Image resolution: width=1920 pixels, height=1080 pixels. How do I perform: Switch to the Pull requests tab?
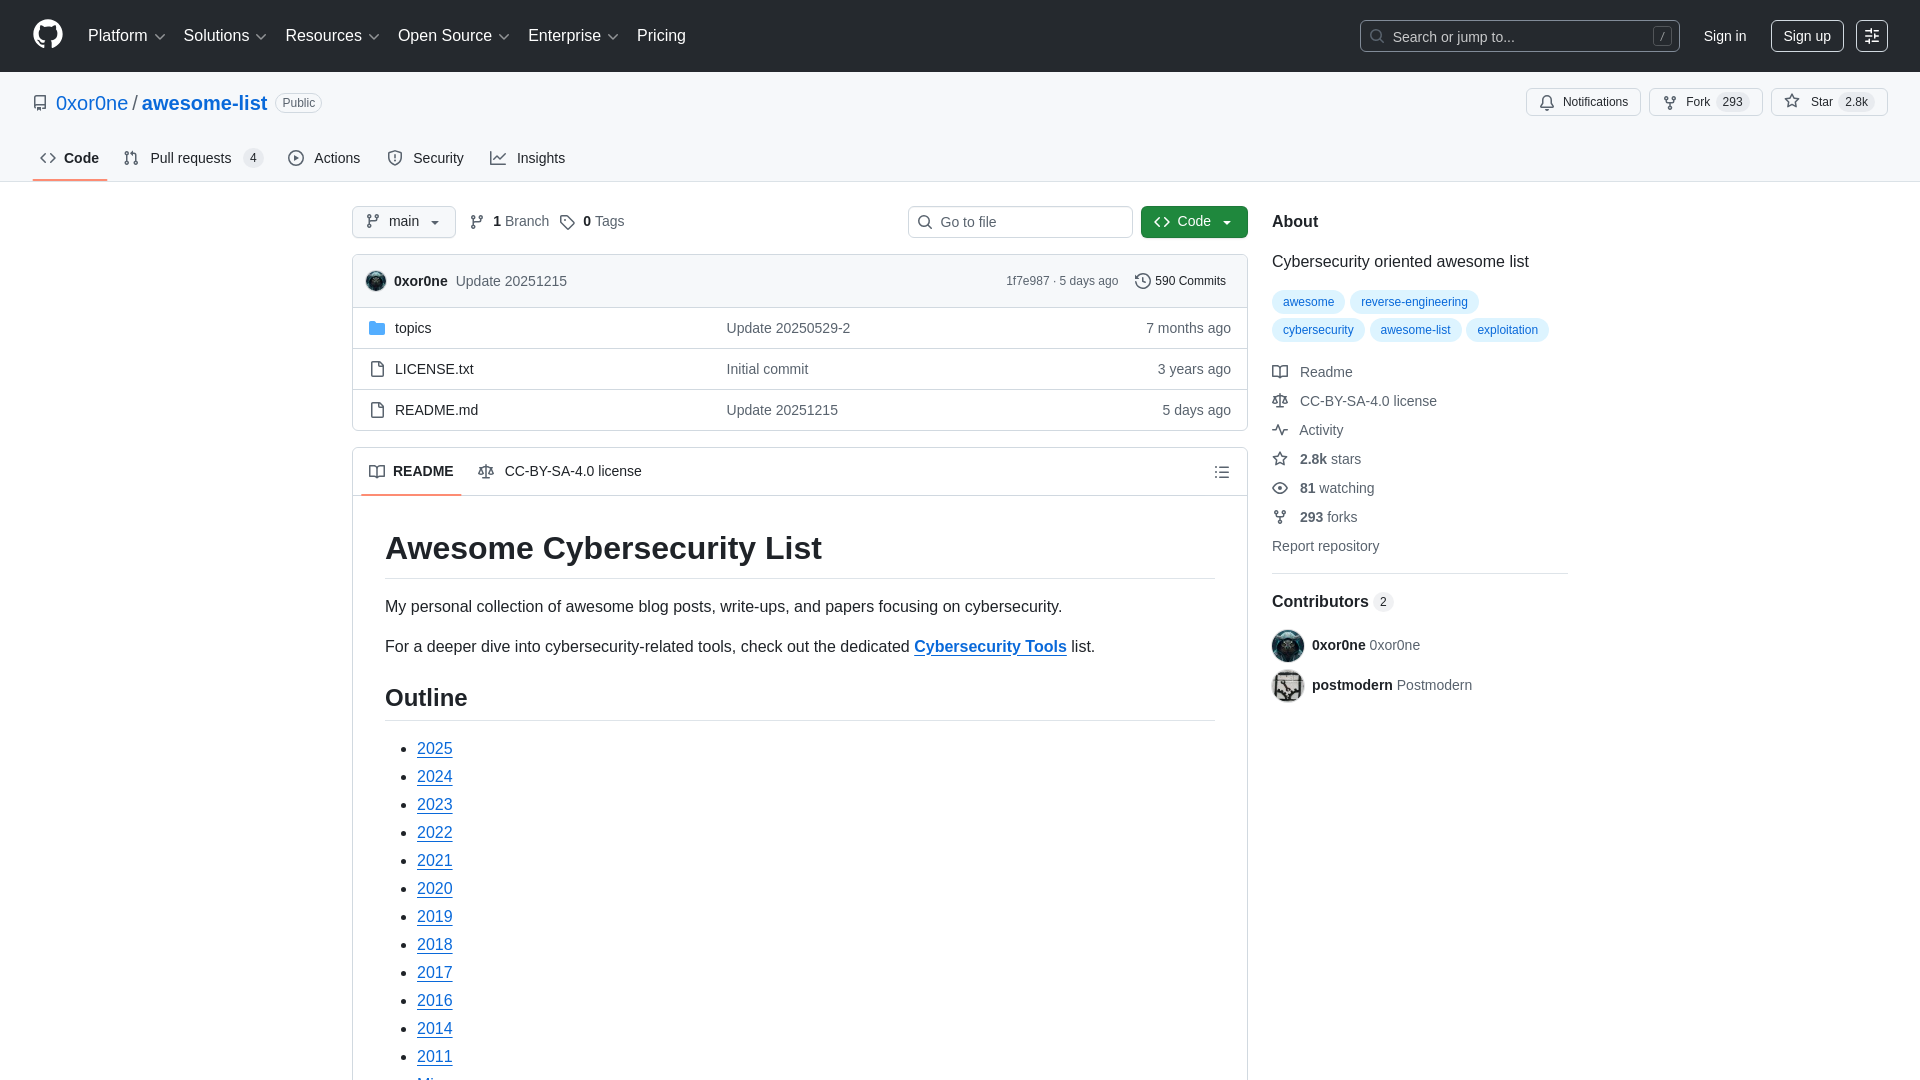[190, 158]
